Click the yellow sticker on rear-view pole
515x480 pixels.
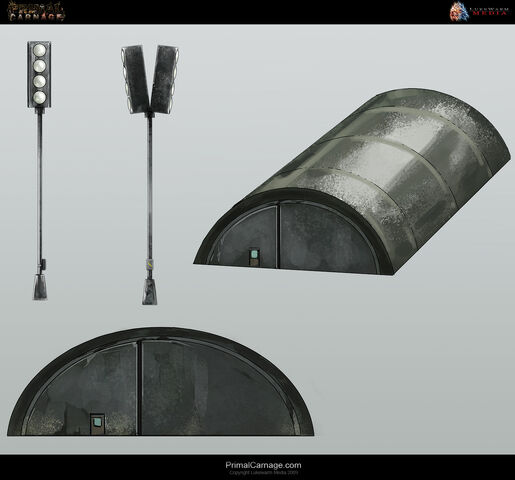pyautogui.click(x=150, y=265)
